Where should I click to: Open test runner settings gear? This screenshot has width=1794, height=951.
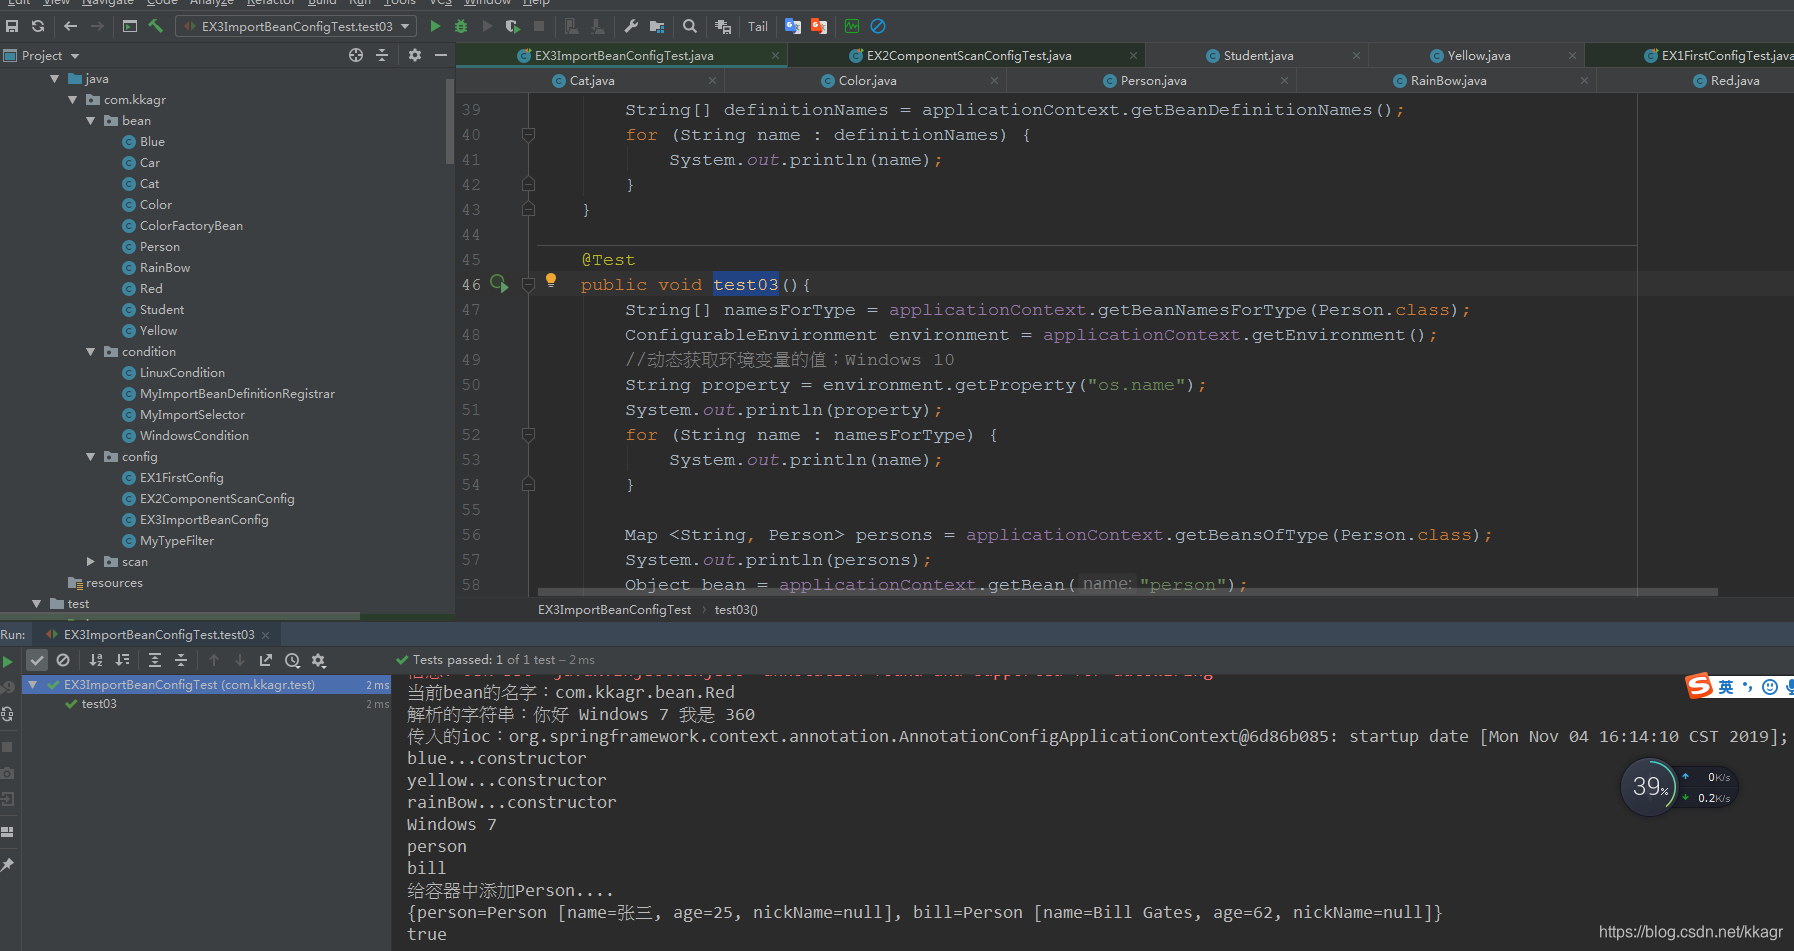point(319,660)
